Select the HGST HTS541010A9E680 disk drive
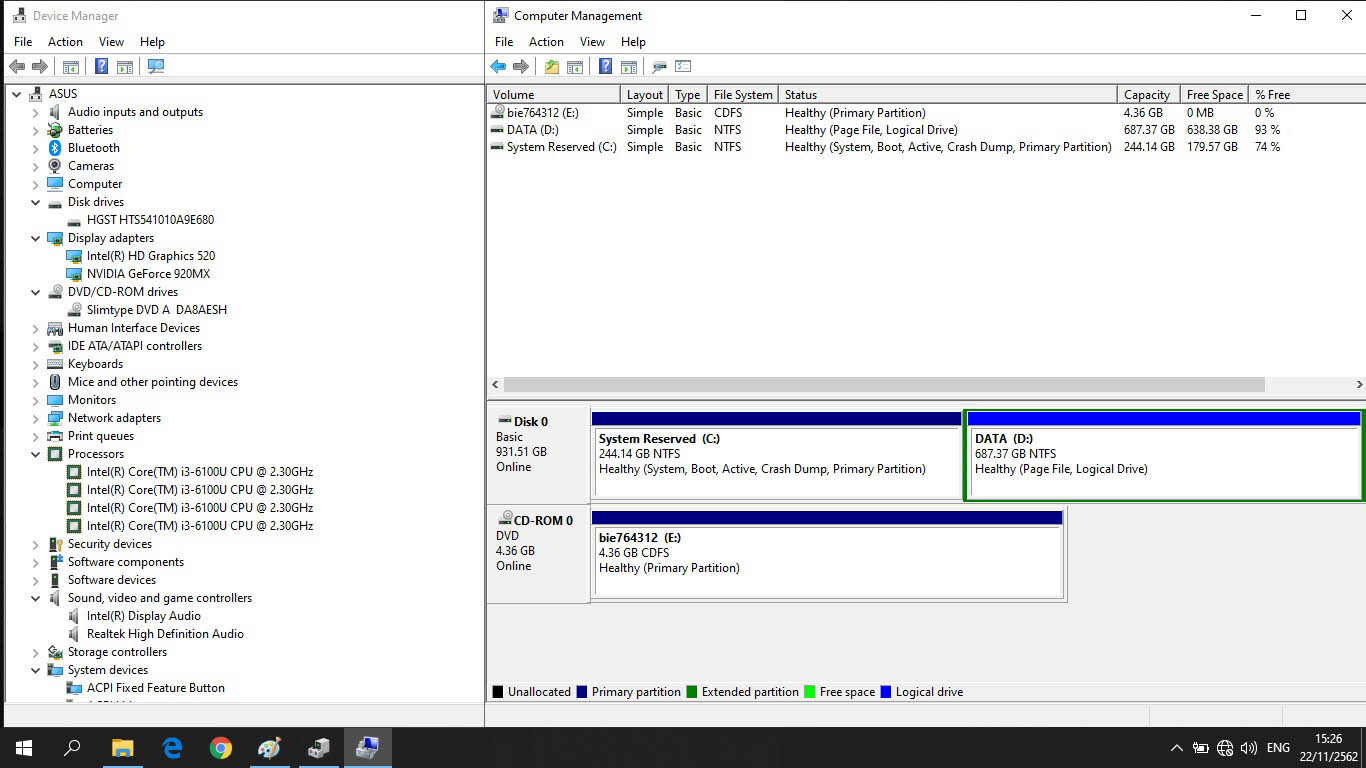1366x768 pixels. tap(150, 220)
